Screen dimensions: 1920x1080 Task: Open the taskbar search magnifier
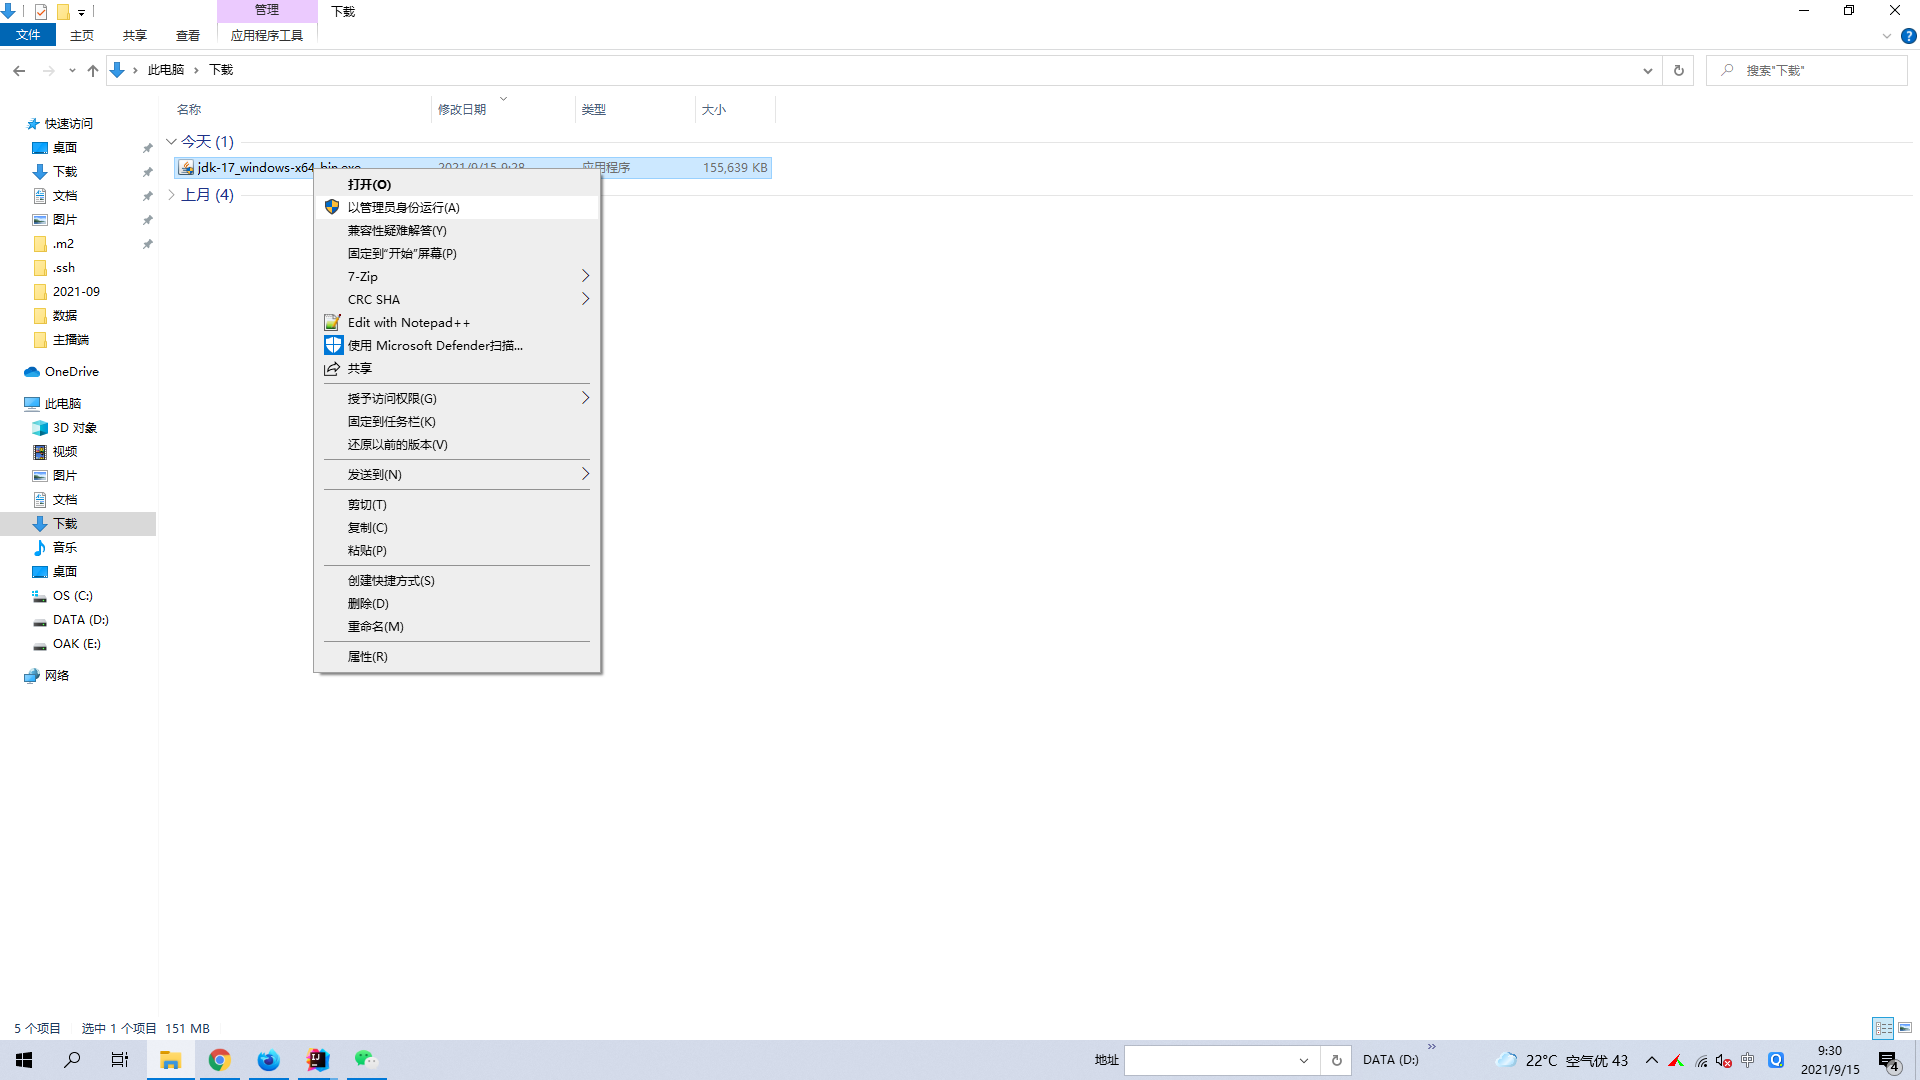tap(72, 1060)
